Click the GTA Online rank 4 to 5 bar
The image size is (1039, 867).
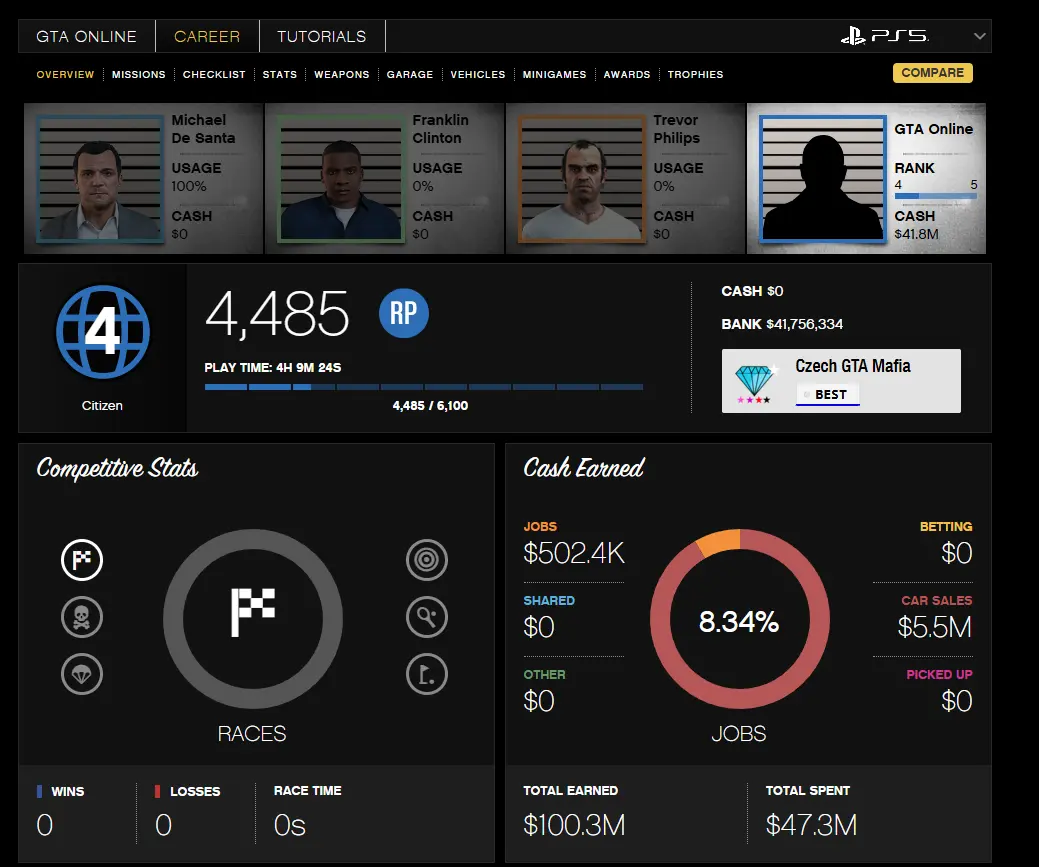936,196
